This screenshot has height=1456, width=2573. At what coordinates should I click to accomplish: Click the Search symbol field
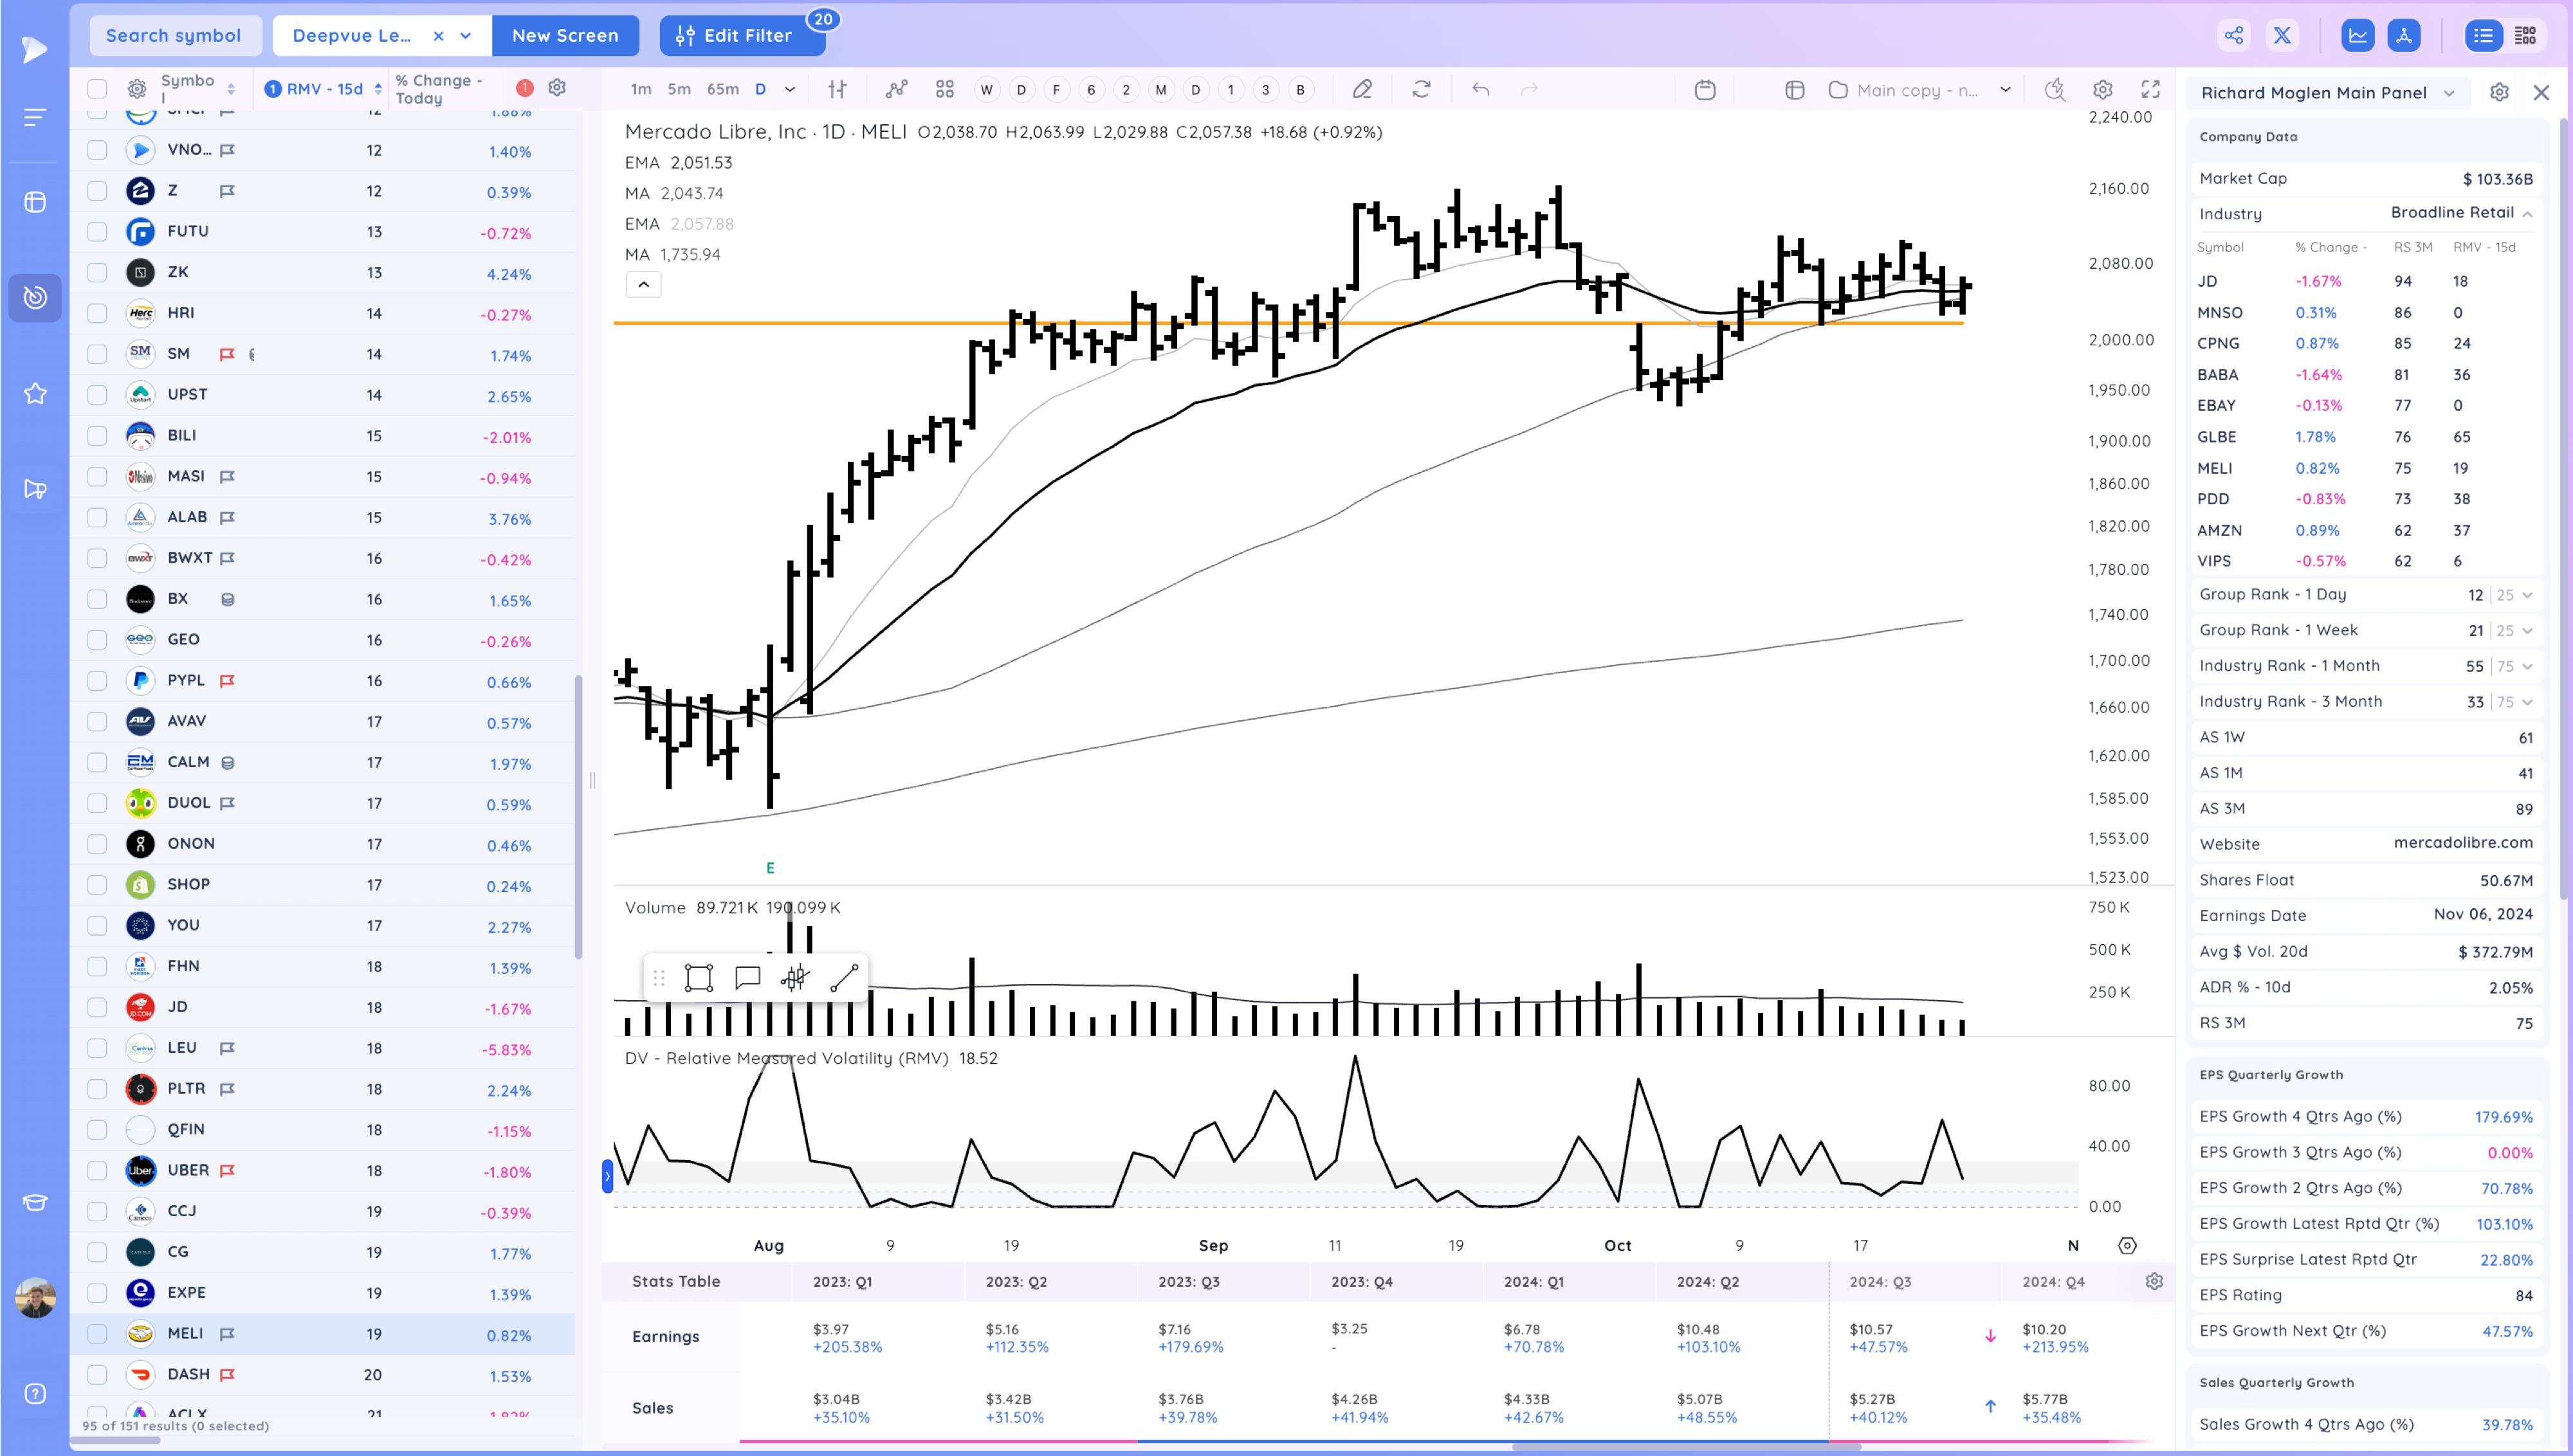174,36
